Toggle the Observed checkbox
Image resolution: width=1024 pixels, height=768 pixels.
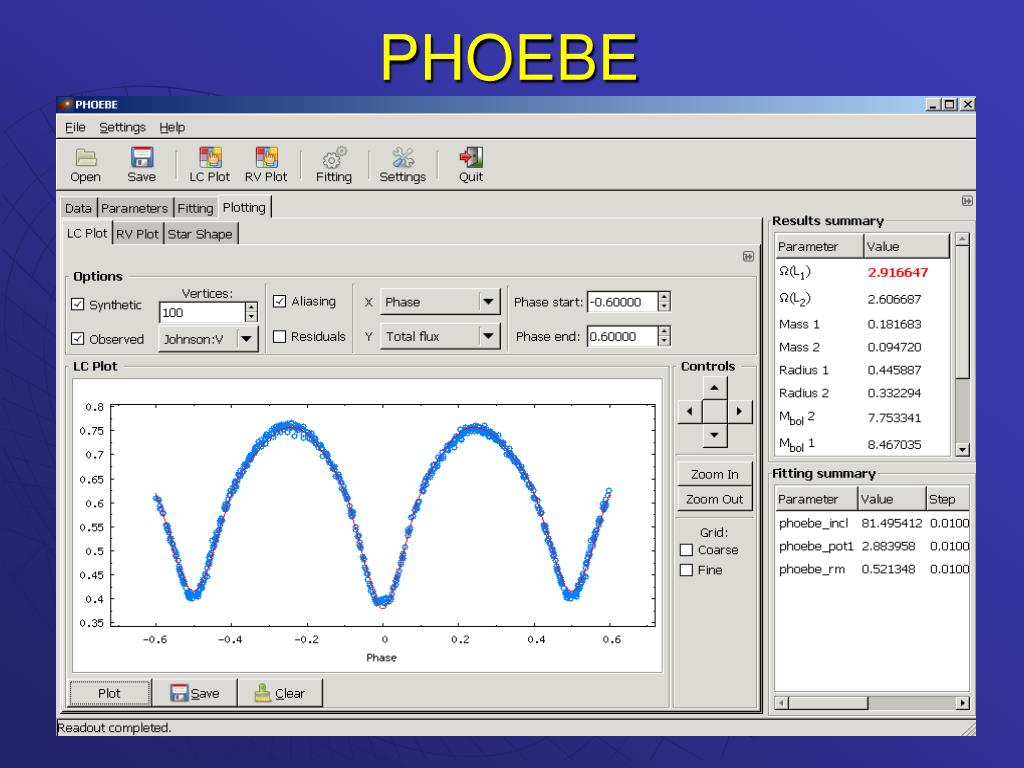(x=78, y=339)
